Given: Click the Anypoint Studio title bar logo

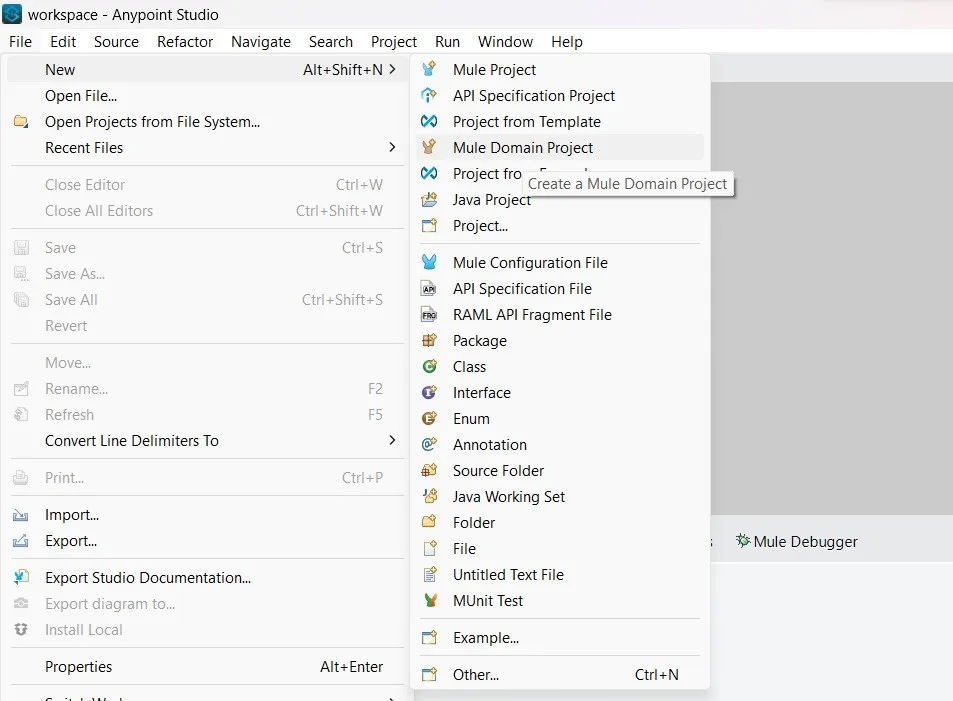Looking at the screenshot, I should point(12,14).
